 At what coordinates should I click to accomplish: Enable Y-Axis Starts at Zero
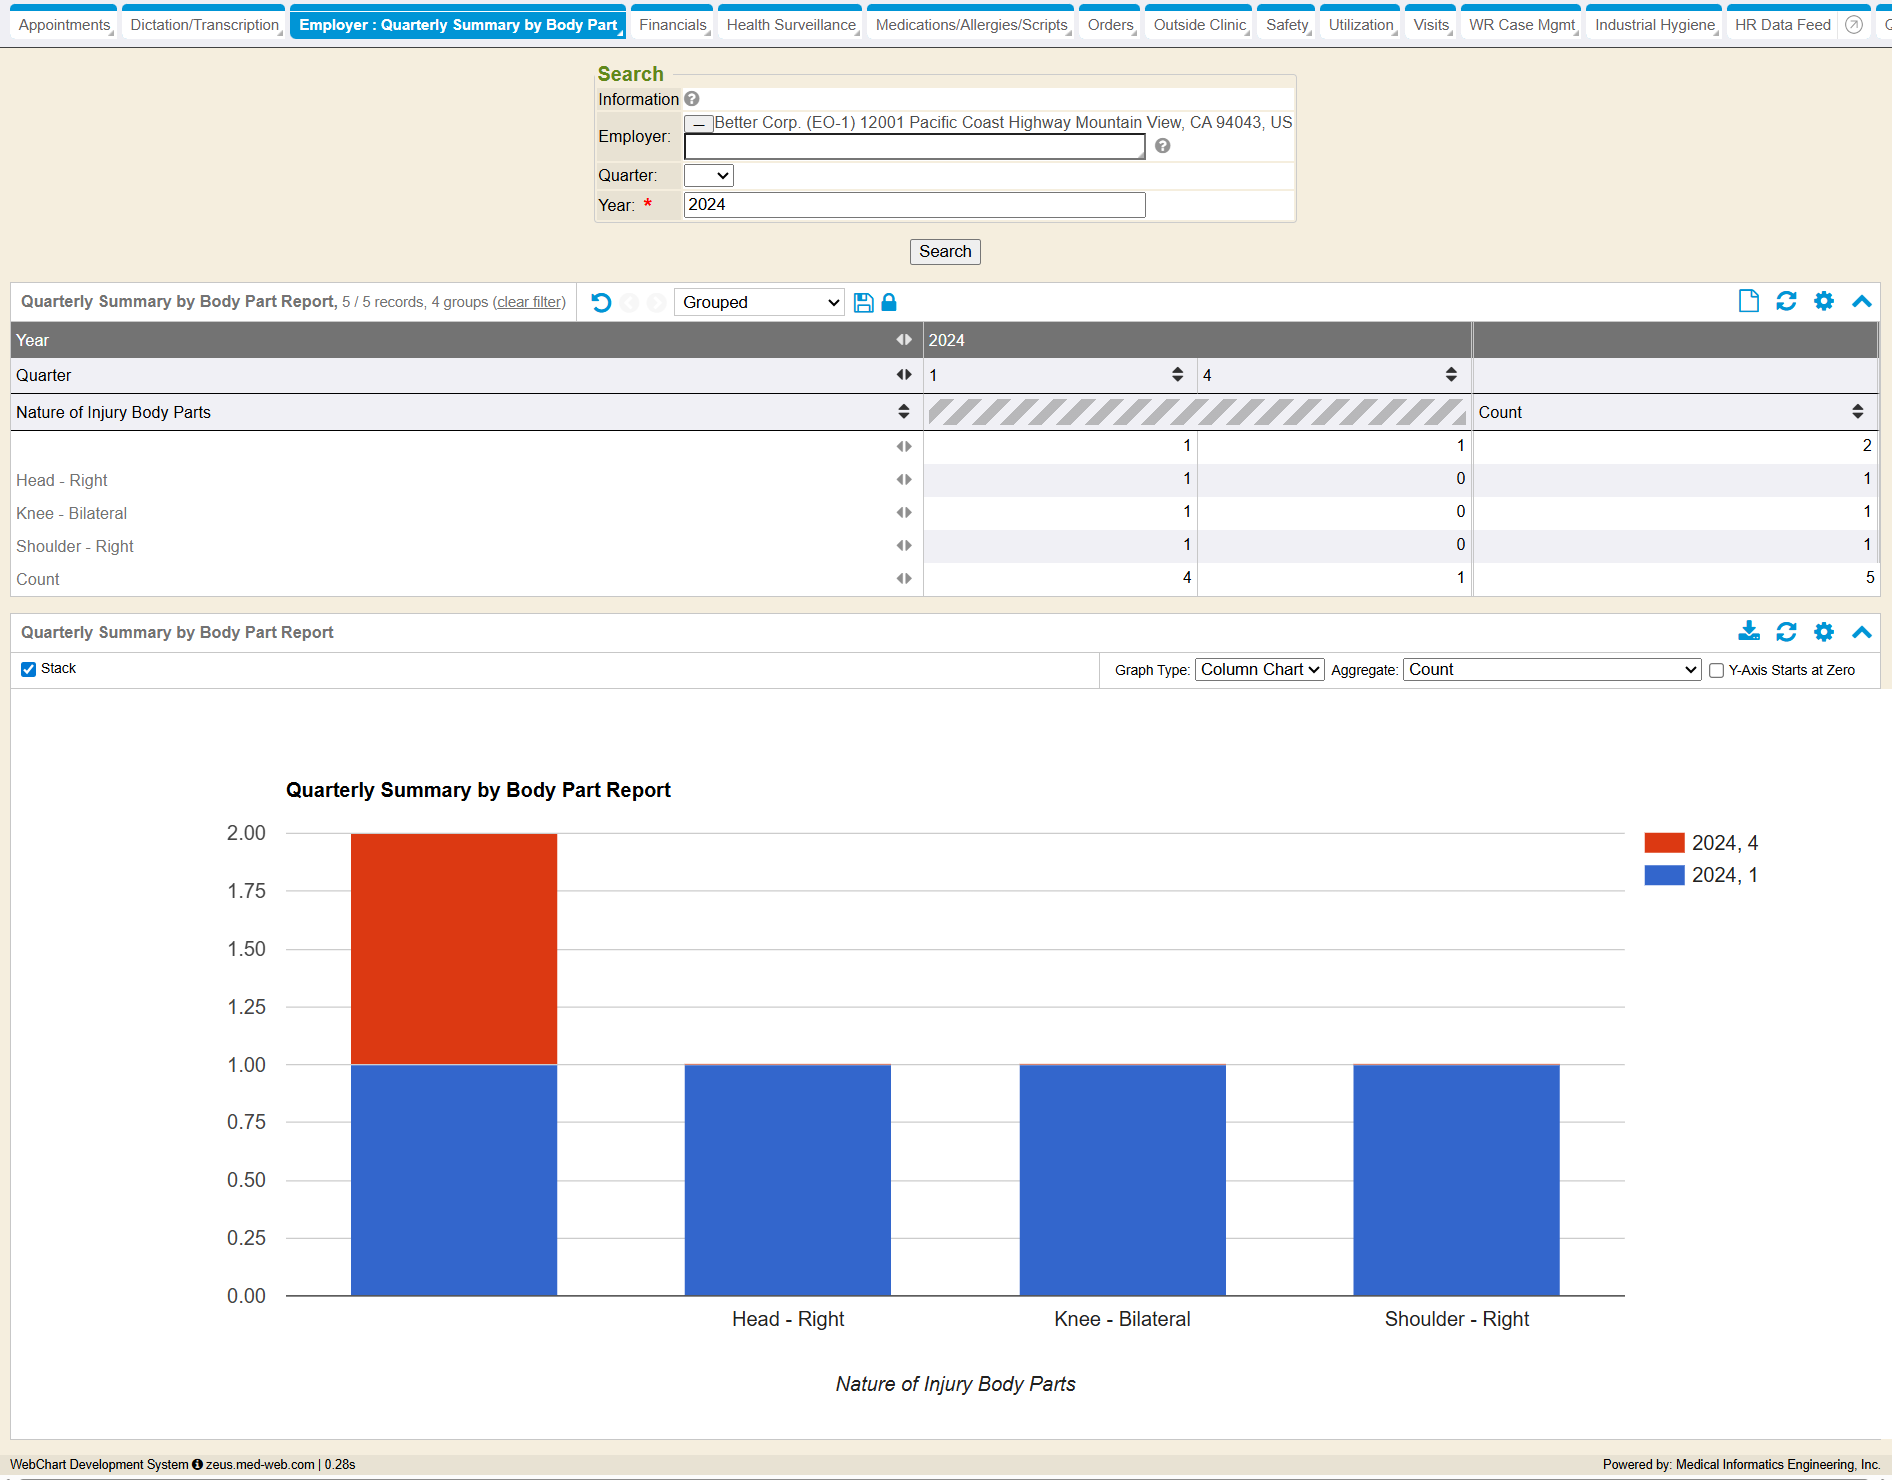pos(1716,670)
